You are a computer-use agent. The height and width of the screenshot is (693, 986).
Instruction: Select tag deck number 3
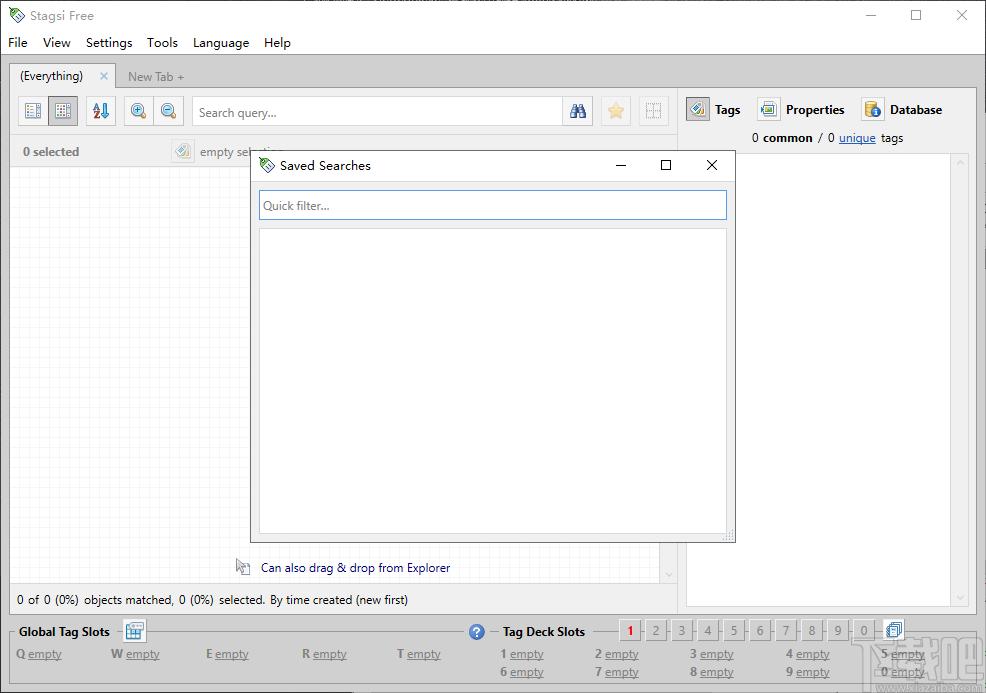682,631
